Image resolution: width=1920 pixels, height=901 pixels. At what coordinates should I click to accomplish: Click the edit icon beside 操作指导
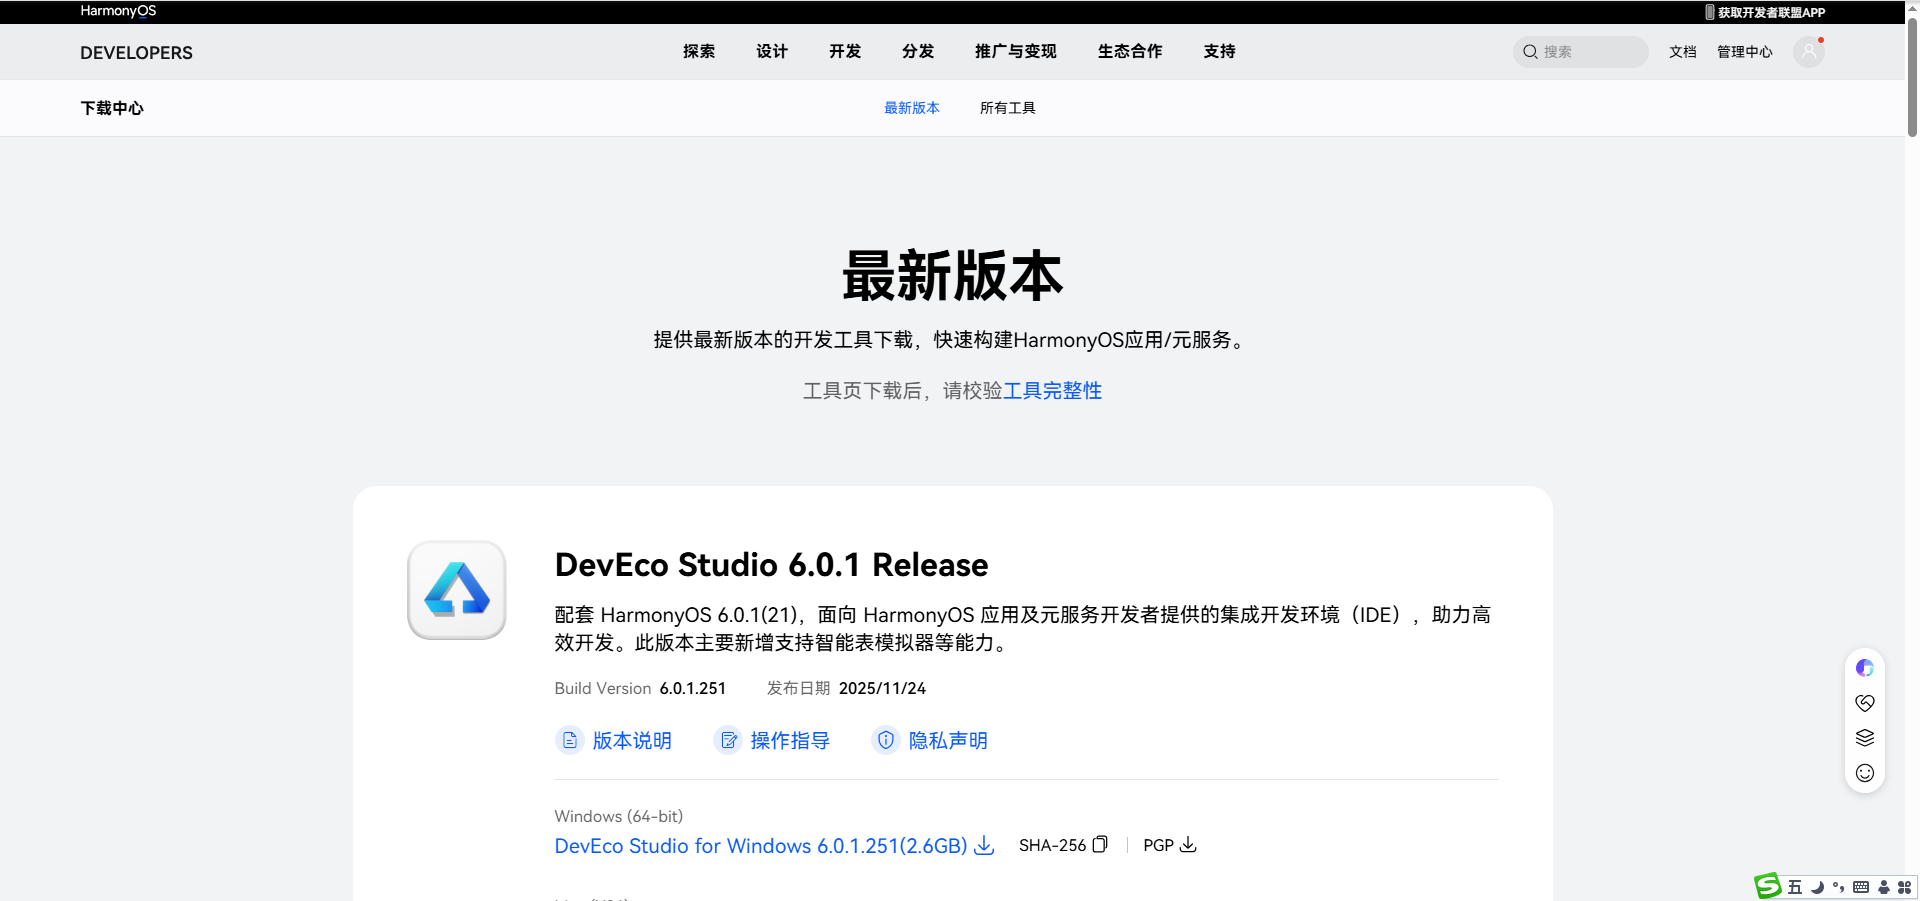point(728,740)
